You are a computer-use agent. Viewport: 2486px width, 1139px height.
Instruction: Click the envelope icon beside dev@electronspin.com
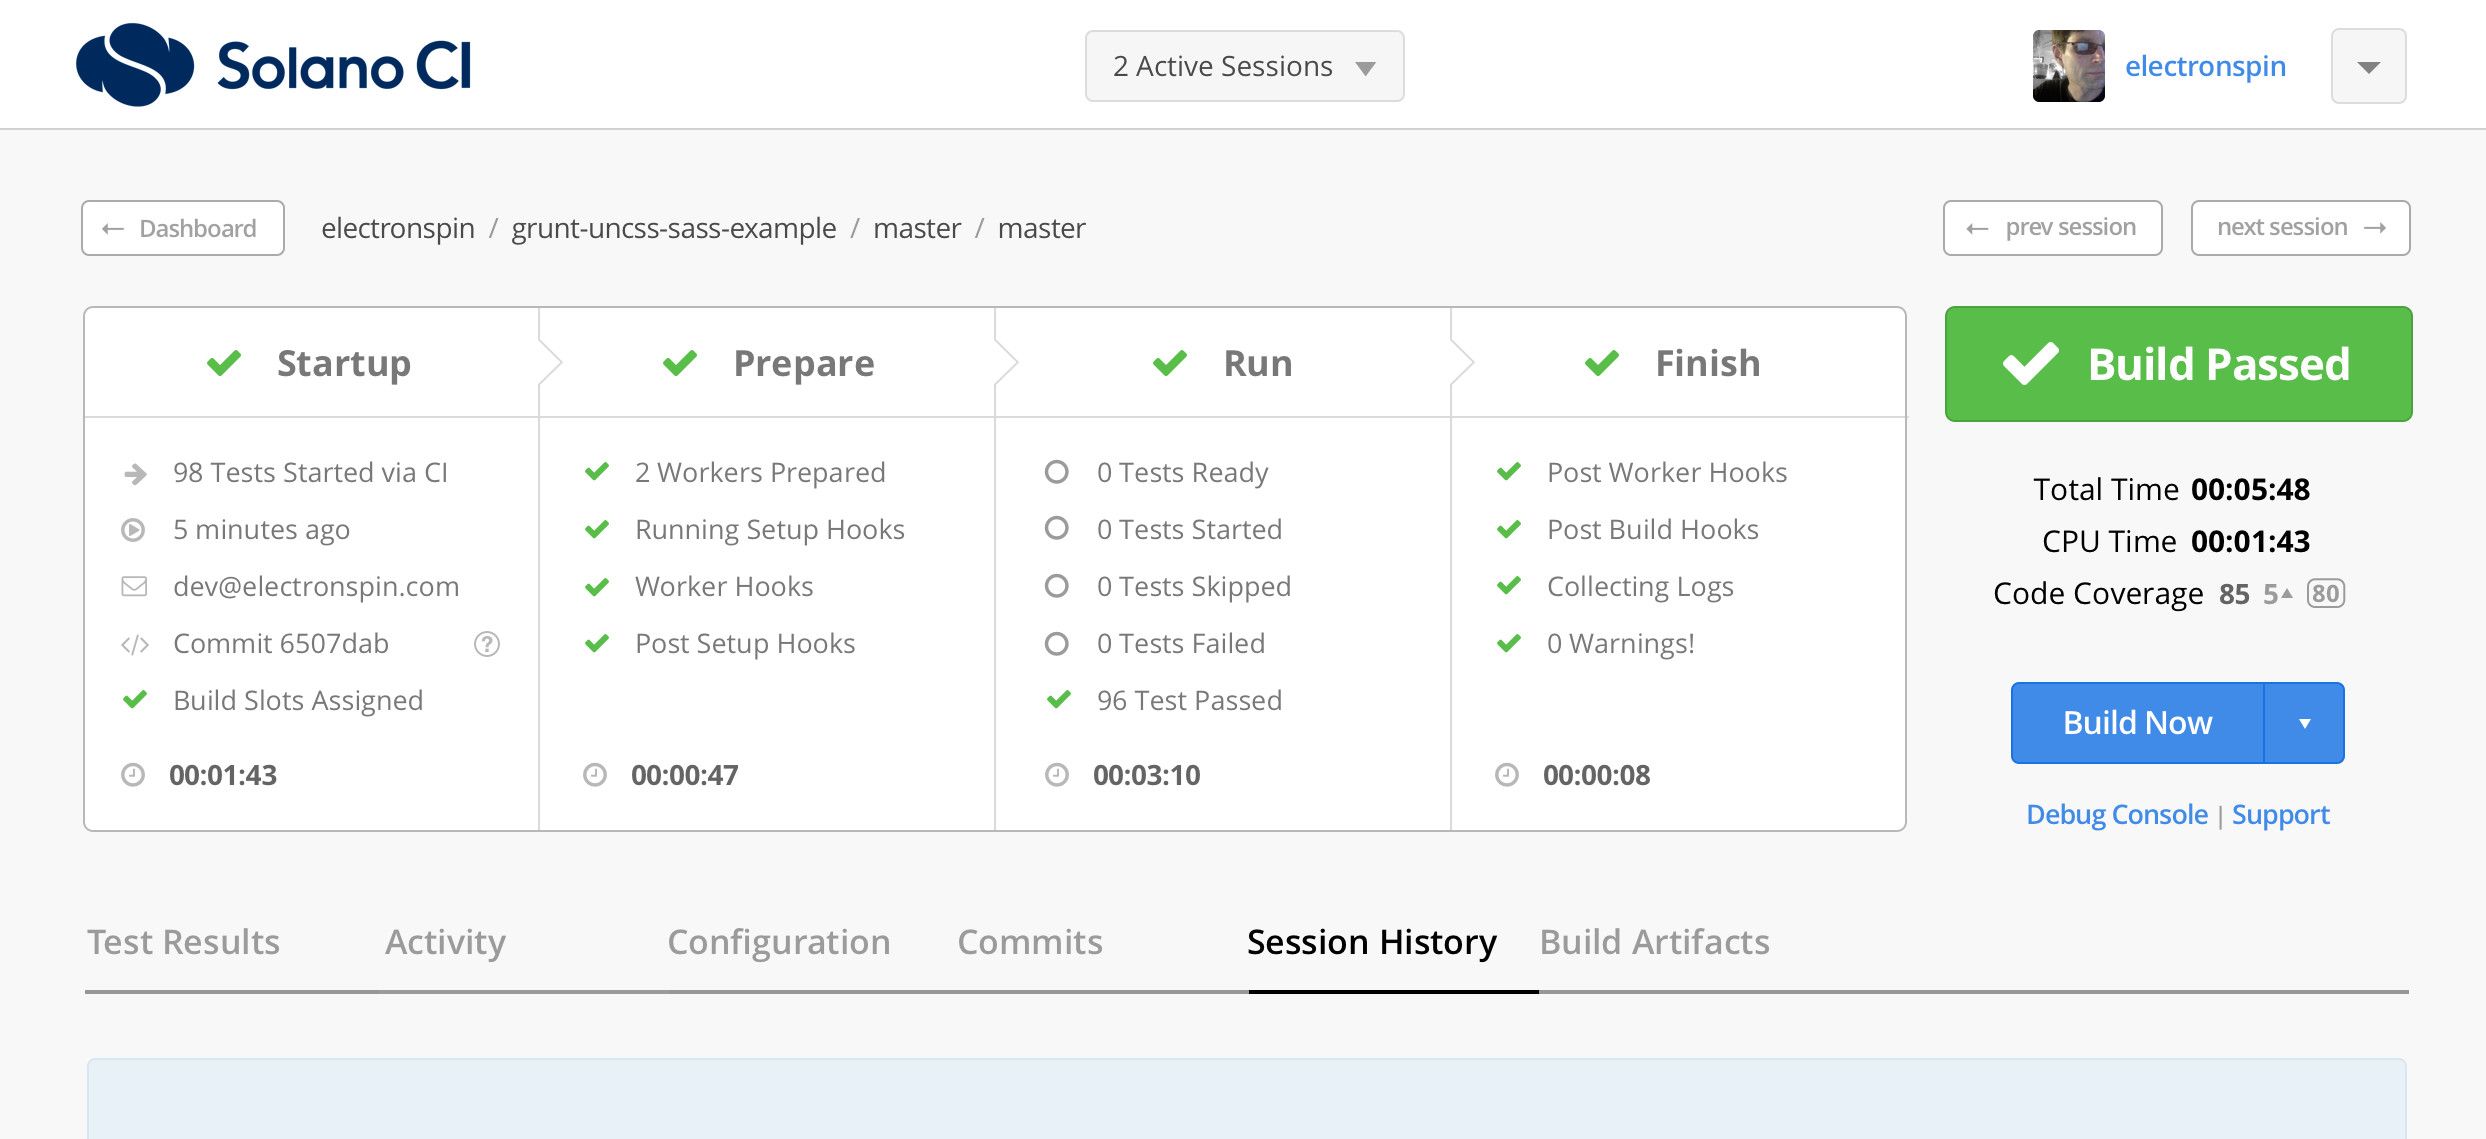[x=134, y=587]
